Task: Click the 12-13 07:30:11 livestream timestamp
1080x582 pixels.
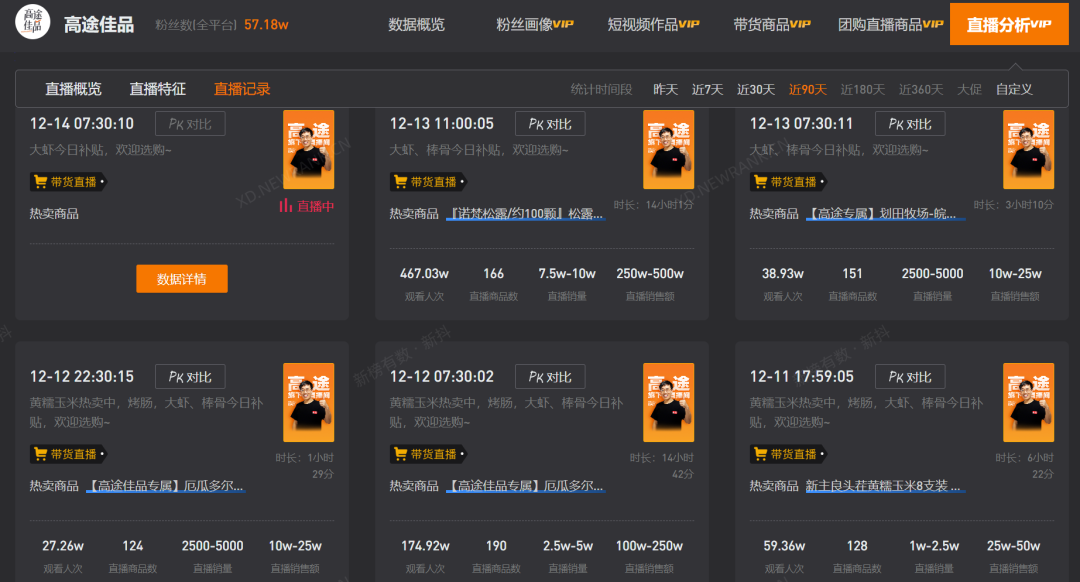Action: pos(802,124)
